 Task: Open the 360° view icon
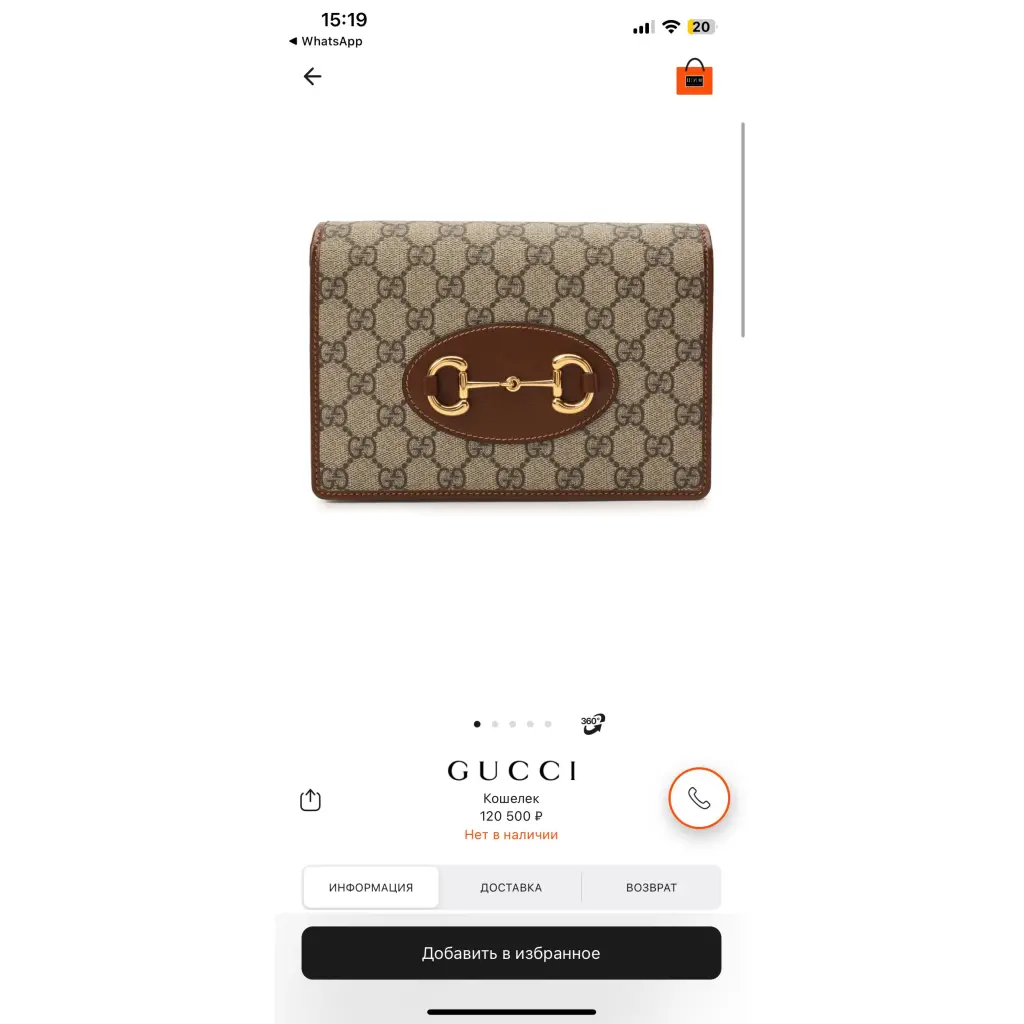[x=592, y=724]
